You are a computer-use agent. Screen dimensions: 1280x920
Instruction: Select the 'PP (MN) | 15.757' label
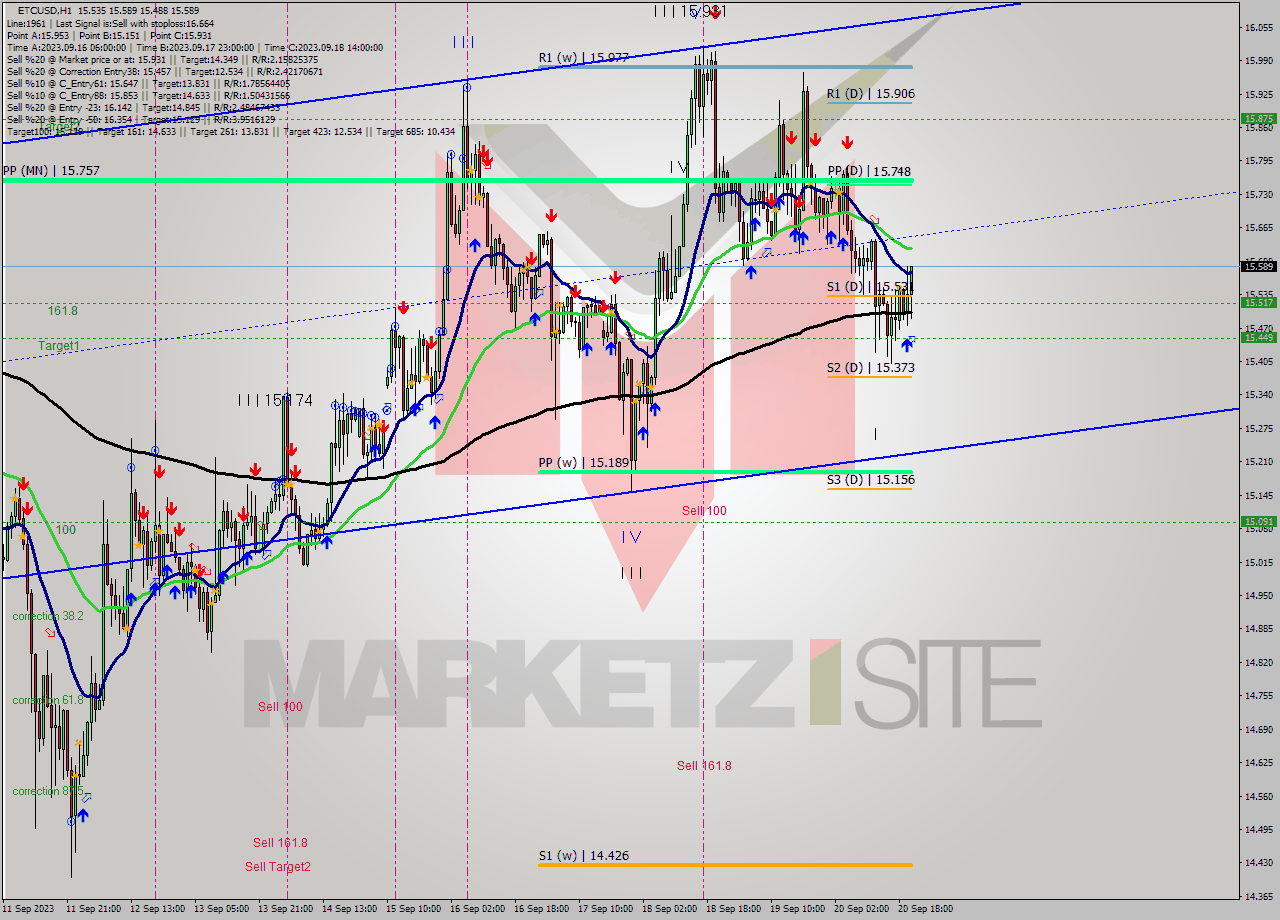[51, 171]
